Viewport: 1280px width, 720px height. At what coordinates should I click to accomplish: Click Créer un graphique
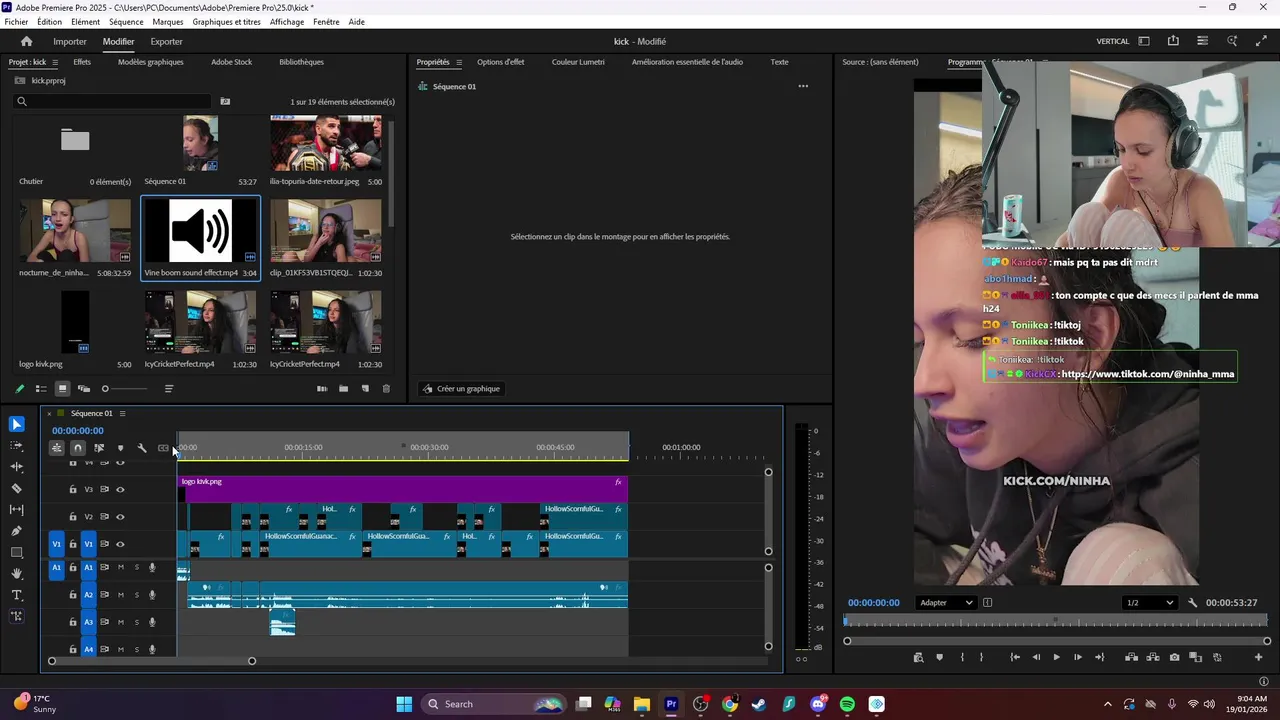point(460,389)
